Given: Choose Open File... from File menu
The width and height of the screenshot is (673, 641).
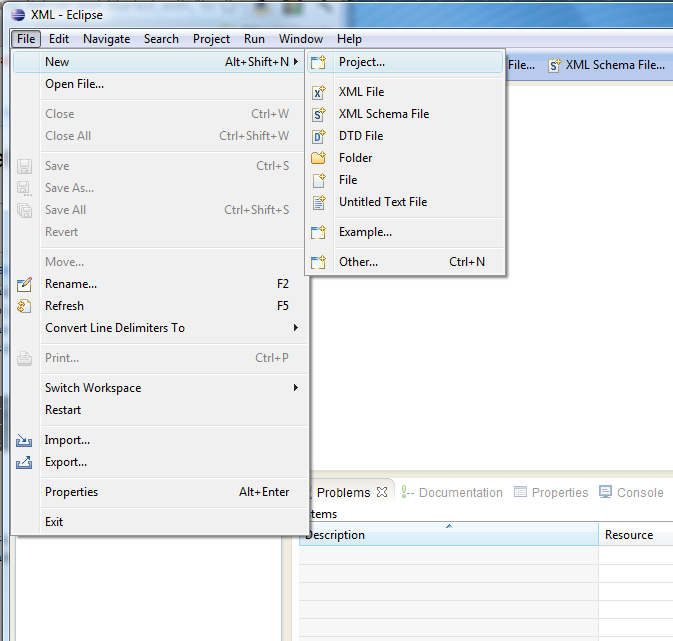Looking at the screenshot, I should (x=160, y=84).
